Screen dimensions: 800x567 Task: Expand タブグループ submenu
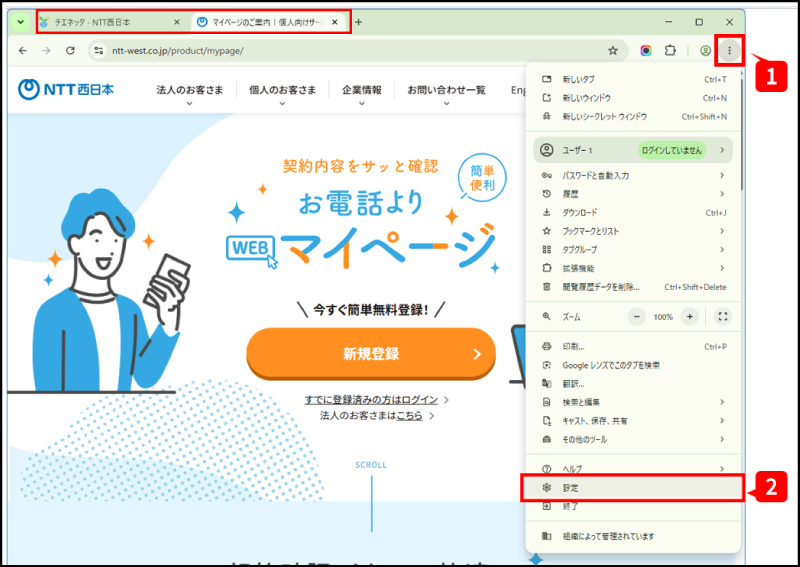(x=633, y=250)
